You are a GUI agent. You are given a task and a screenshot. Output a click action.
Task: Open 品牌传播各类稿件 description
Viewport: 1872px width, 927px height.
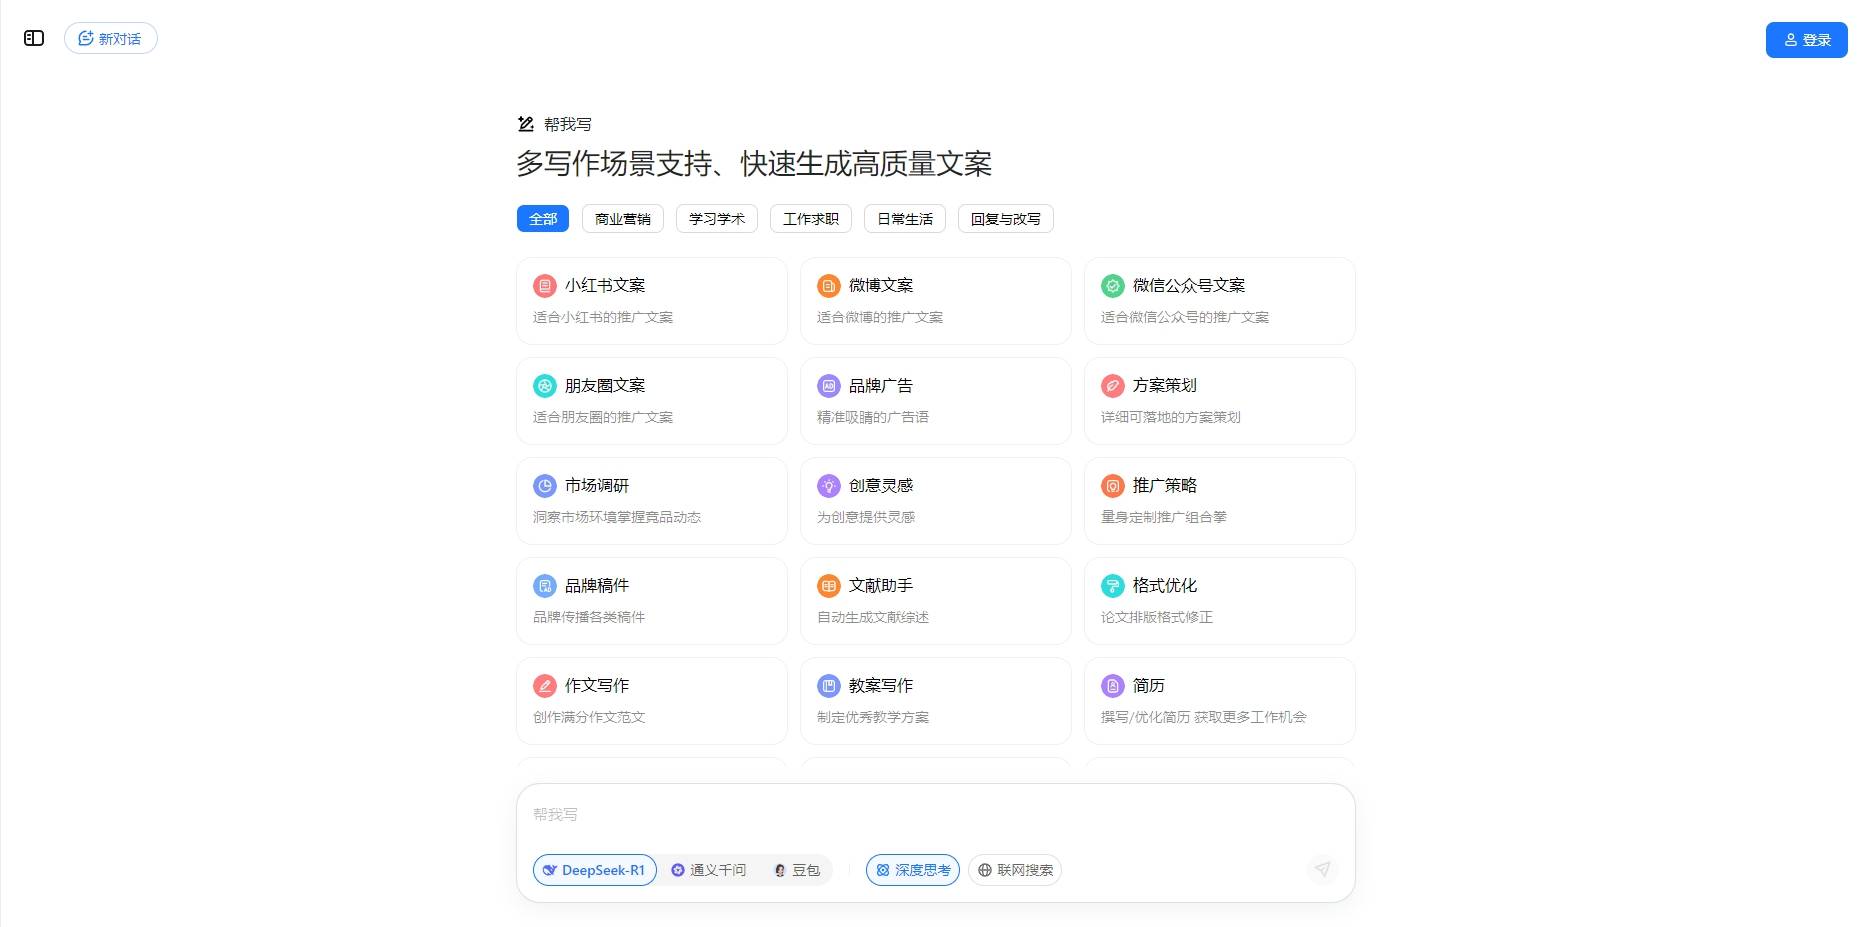click(589, 617)
